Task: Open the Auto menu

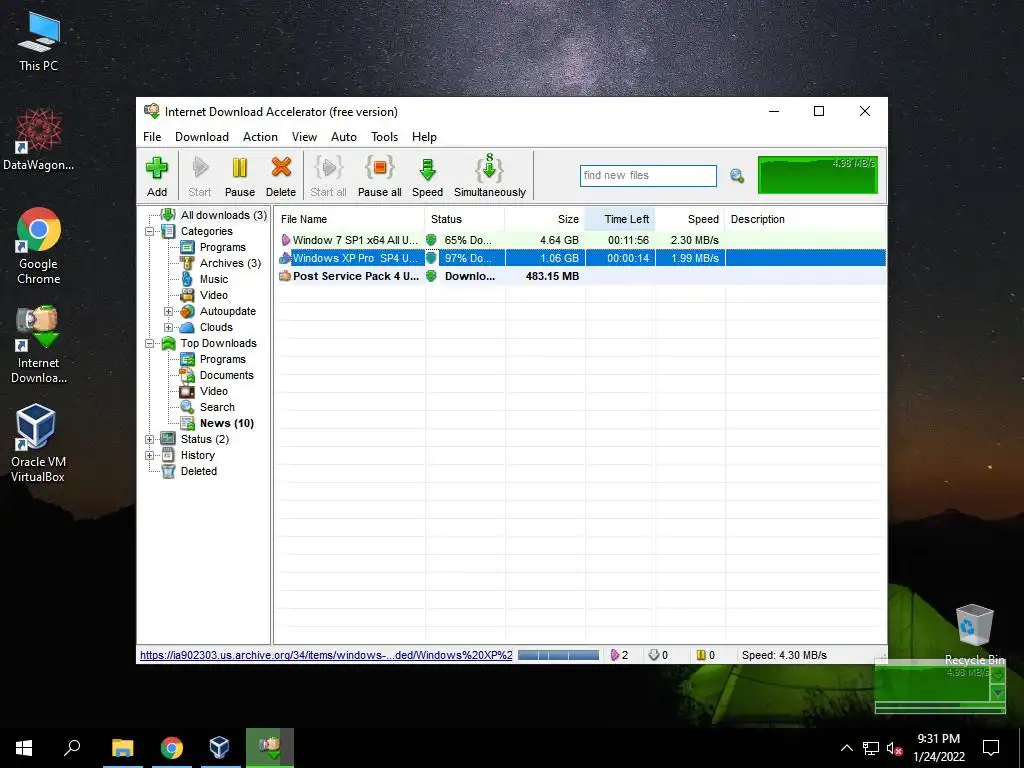Action: point(344,136)
